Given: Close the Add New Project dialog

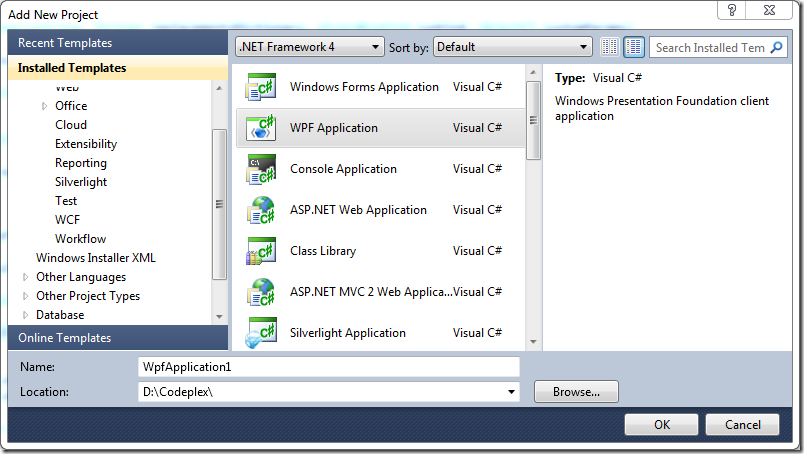Looking at the screenshot, I should pyautogui.click(x=769, y=10).
